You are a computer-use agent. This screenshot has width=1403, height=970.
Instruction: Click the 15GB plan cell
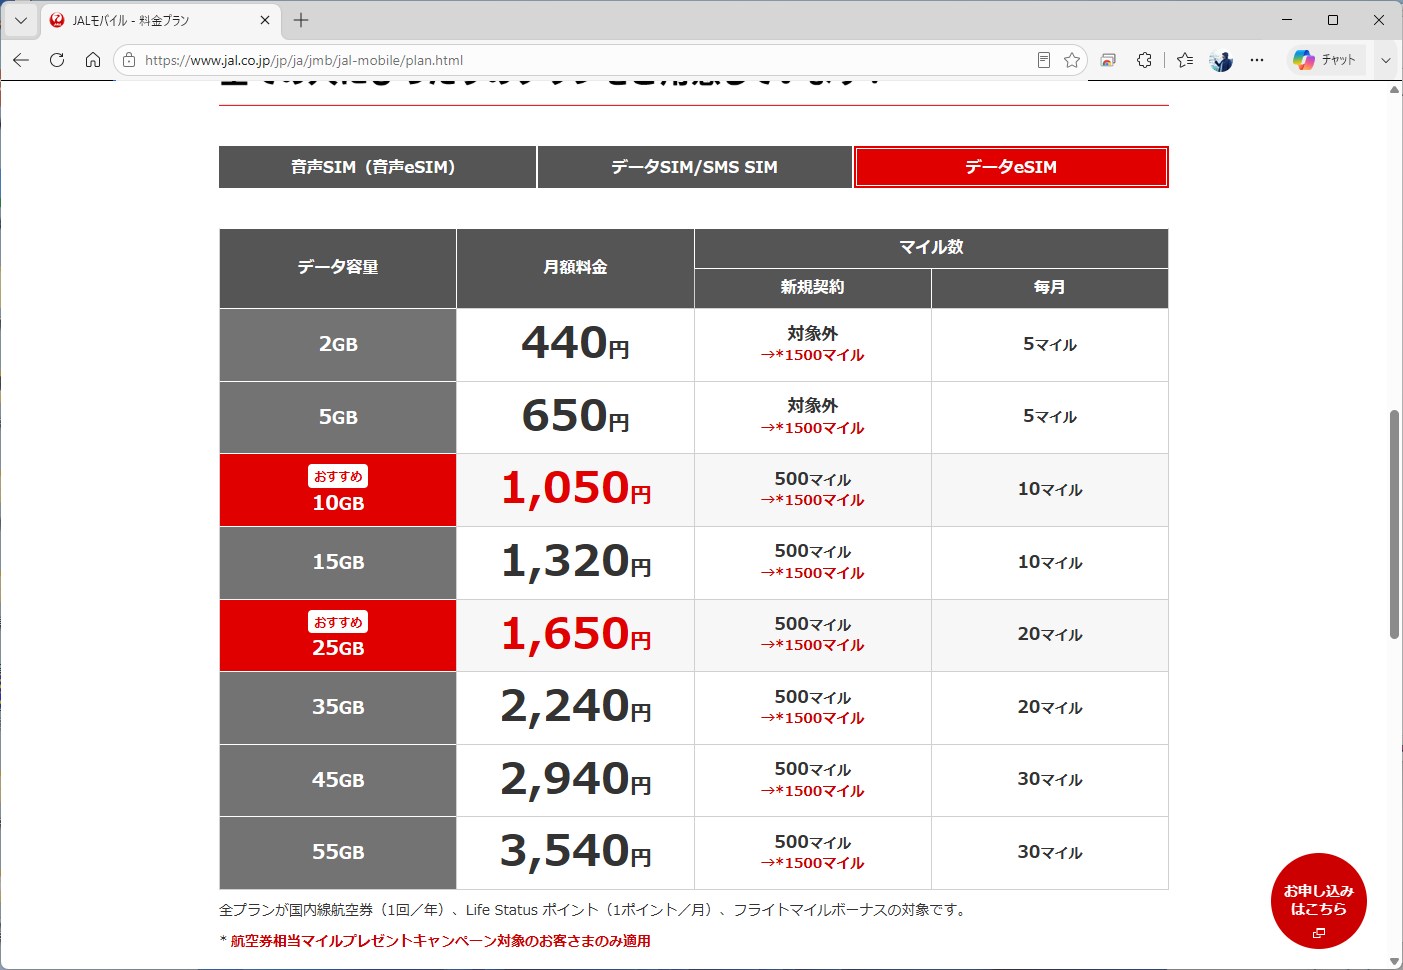point(338,563)
